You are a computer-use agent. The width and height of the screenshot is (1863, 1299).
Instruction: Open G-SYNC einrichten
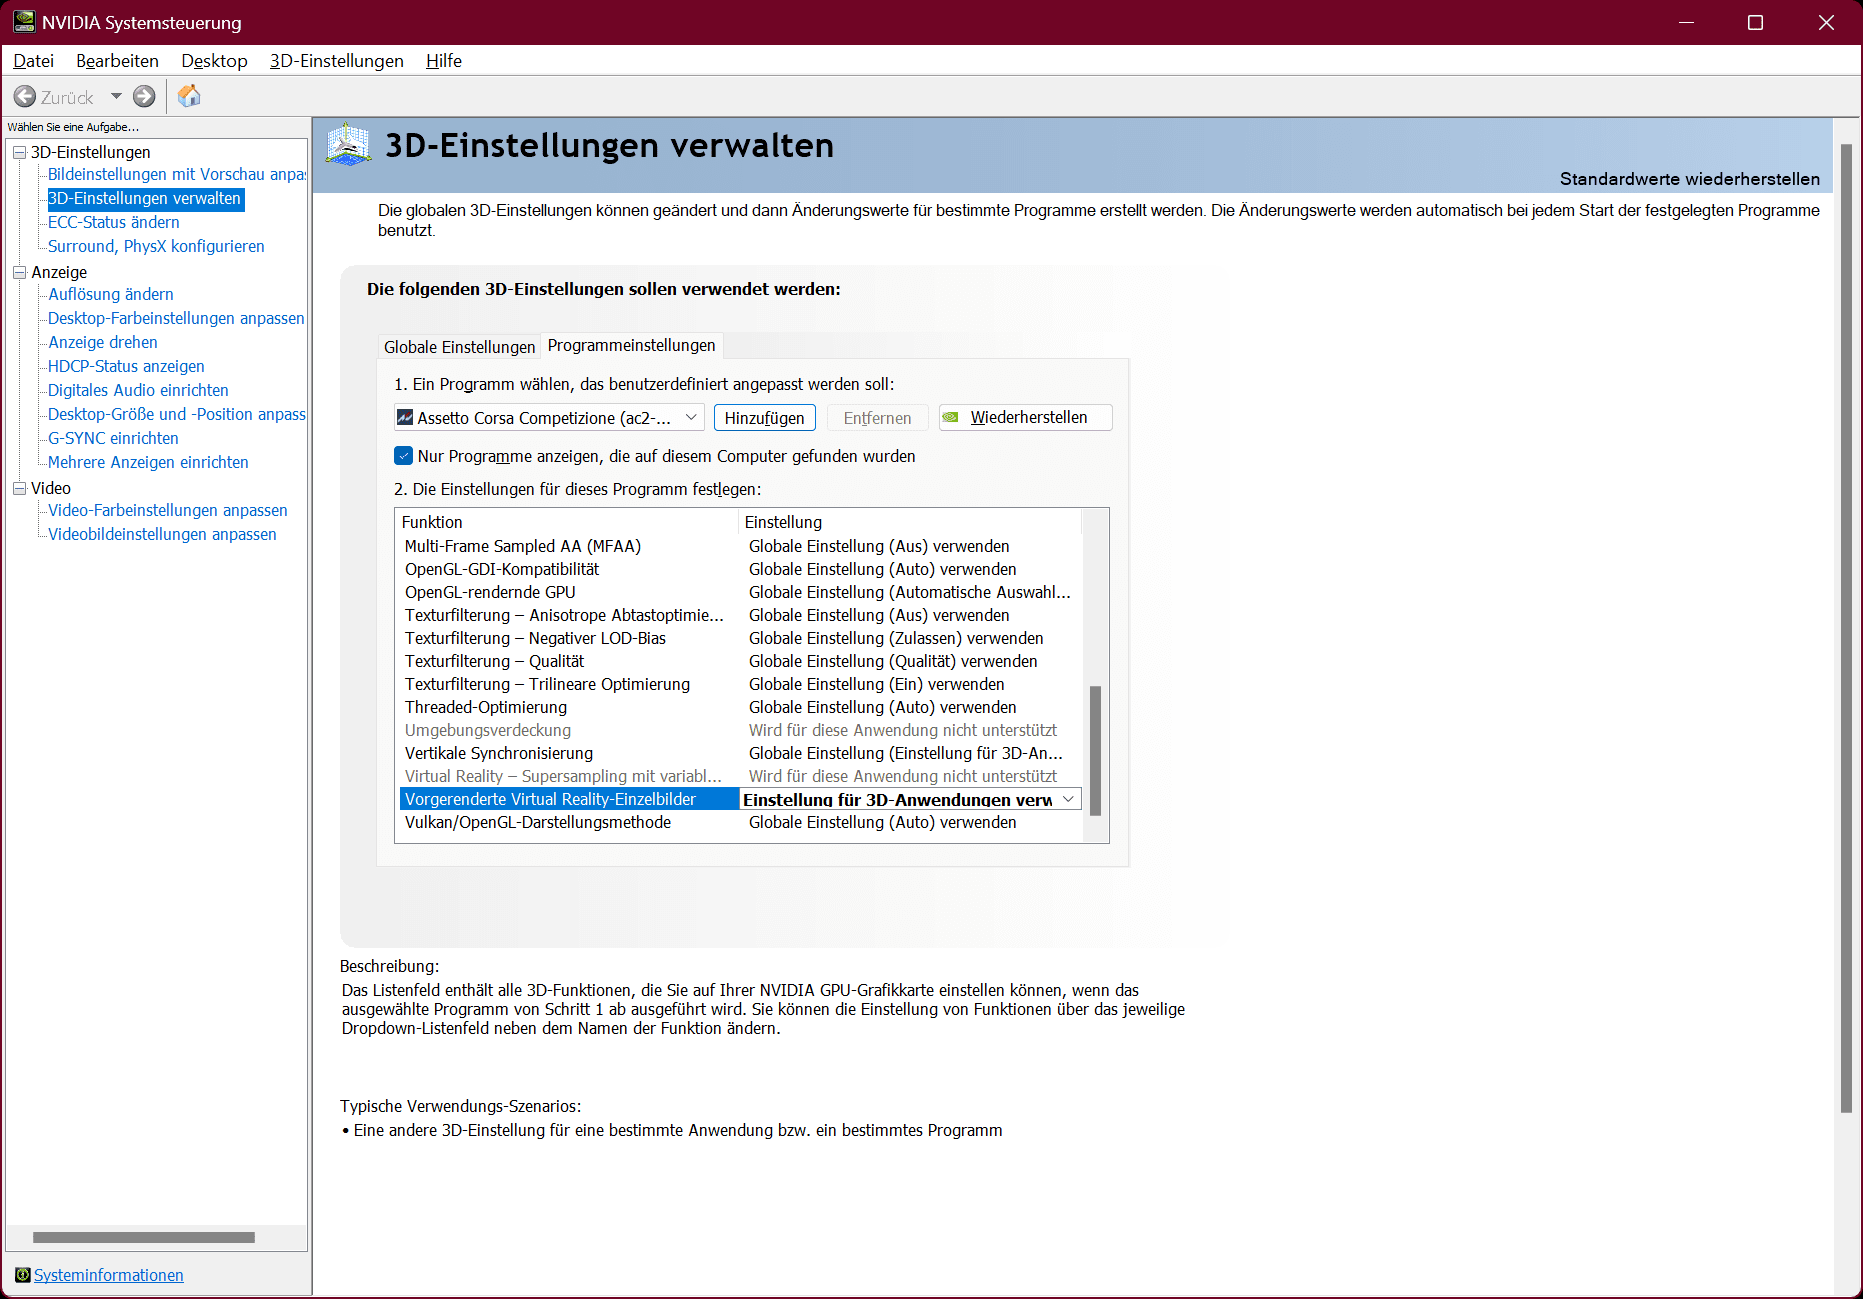coord(113,438)
